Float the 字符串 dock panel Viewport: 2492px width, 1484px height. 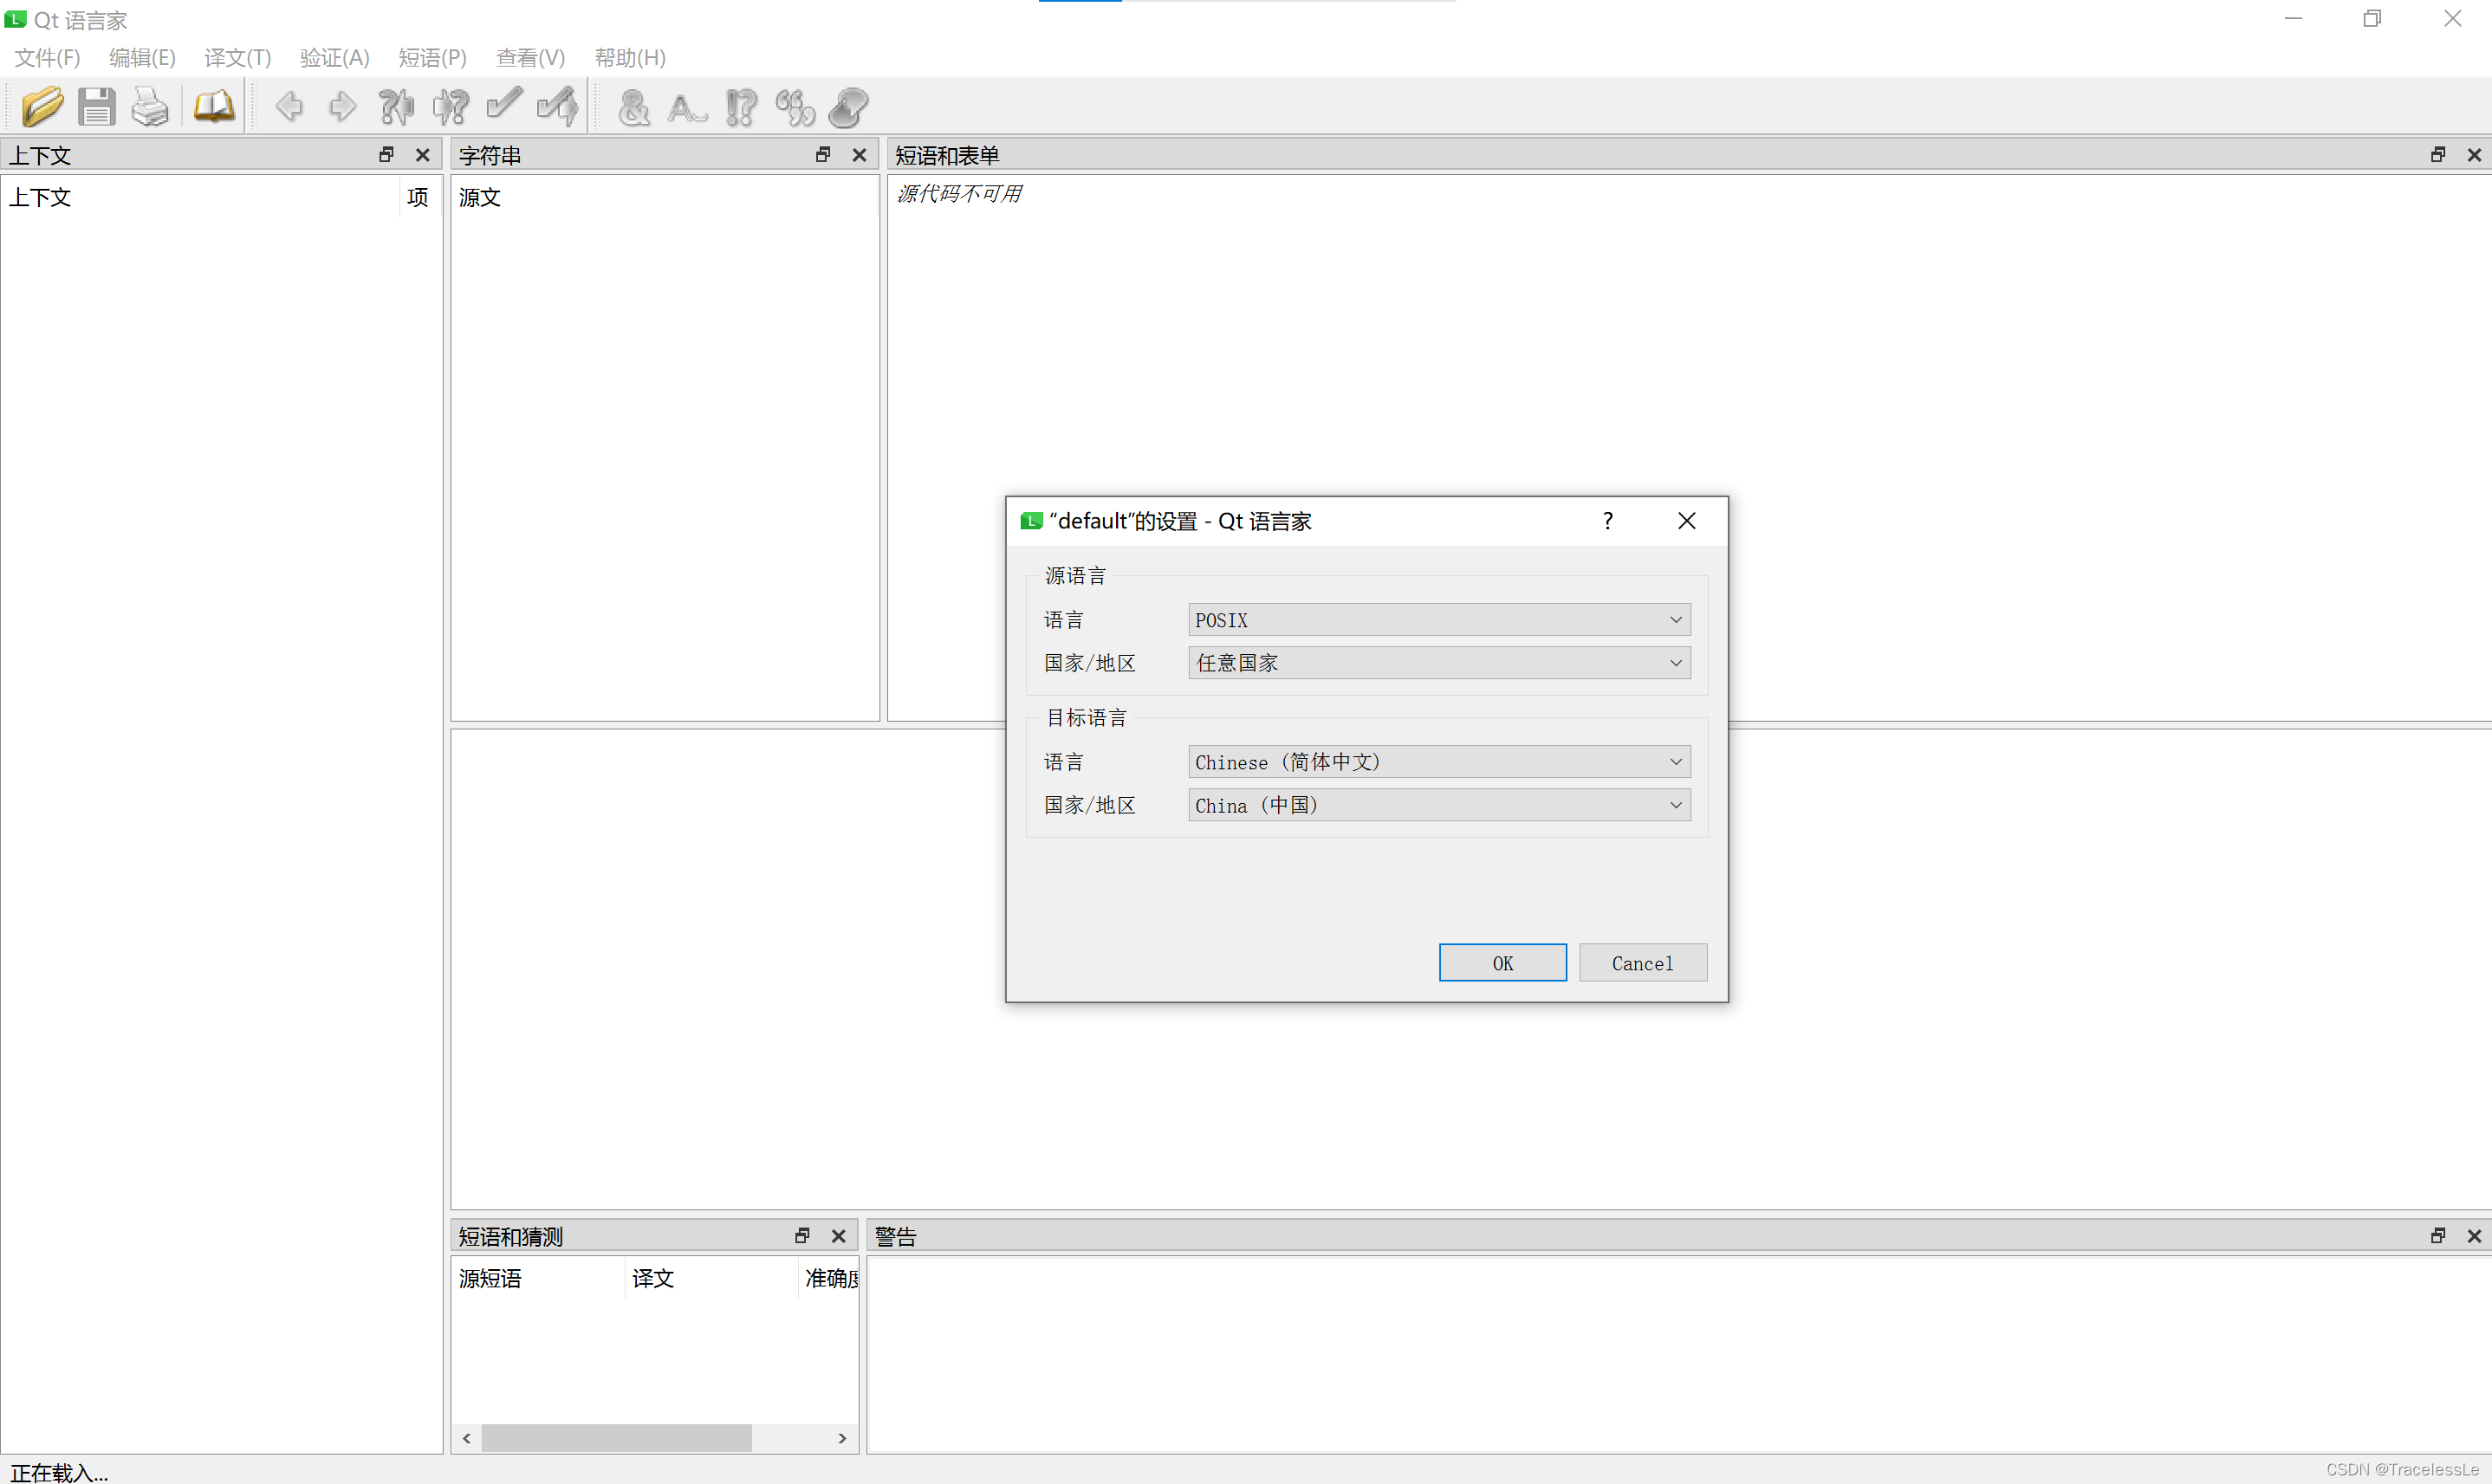823,155
